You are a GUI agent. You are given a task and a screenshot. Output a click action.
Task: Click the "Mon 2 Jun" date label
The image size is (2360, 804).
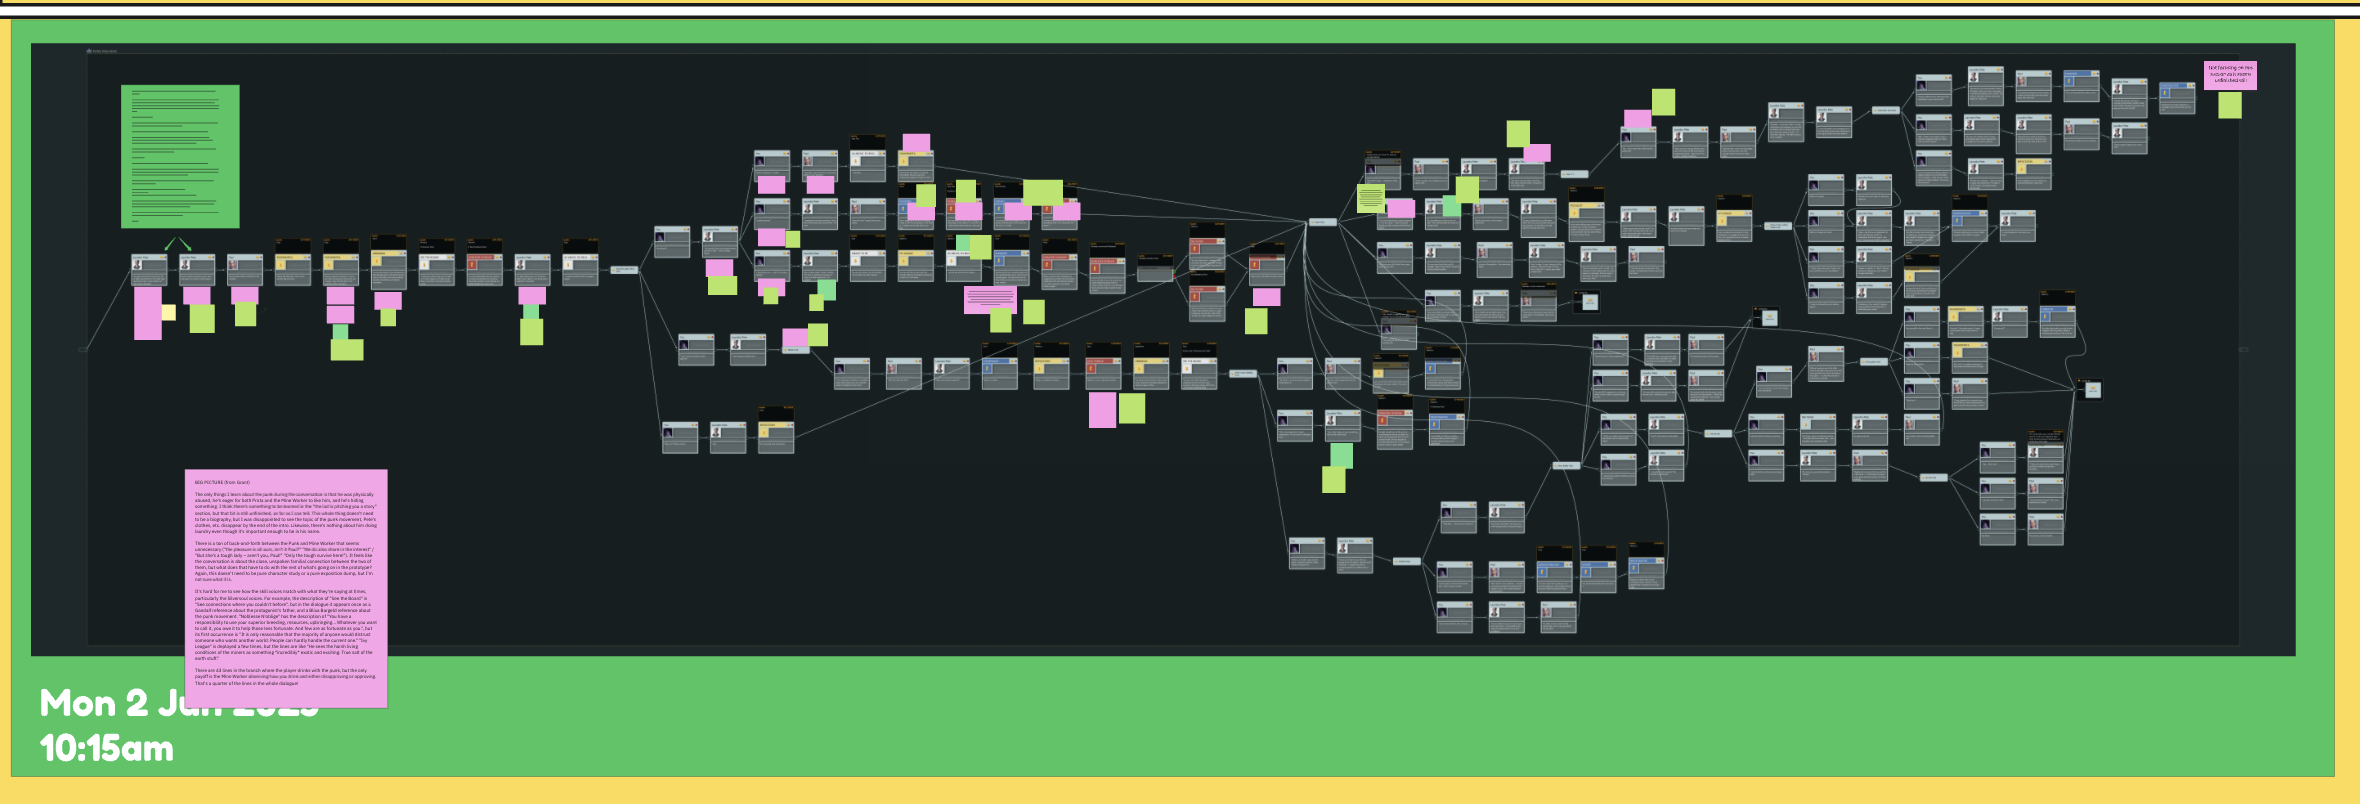point(179,703)
